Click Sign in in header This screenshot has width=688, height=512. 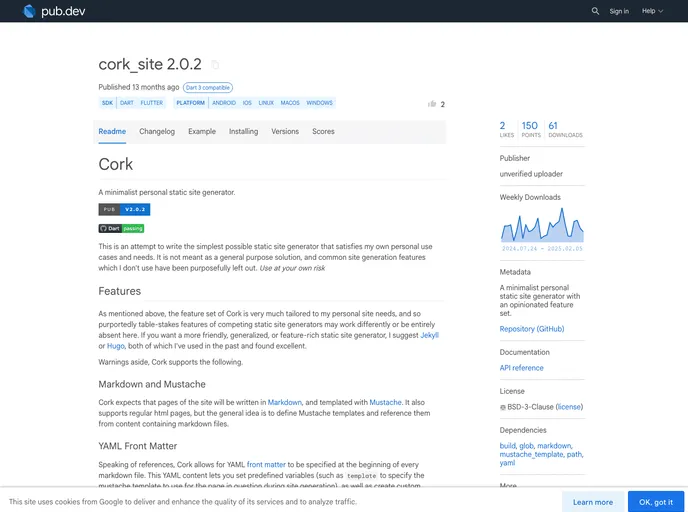[619, 11]
